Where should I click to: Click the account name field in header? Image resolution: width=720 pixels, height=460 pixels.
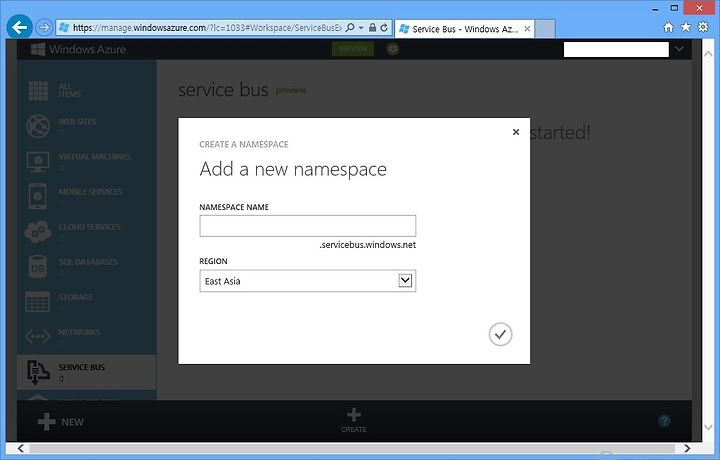[x=616, y=50]
